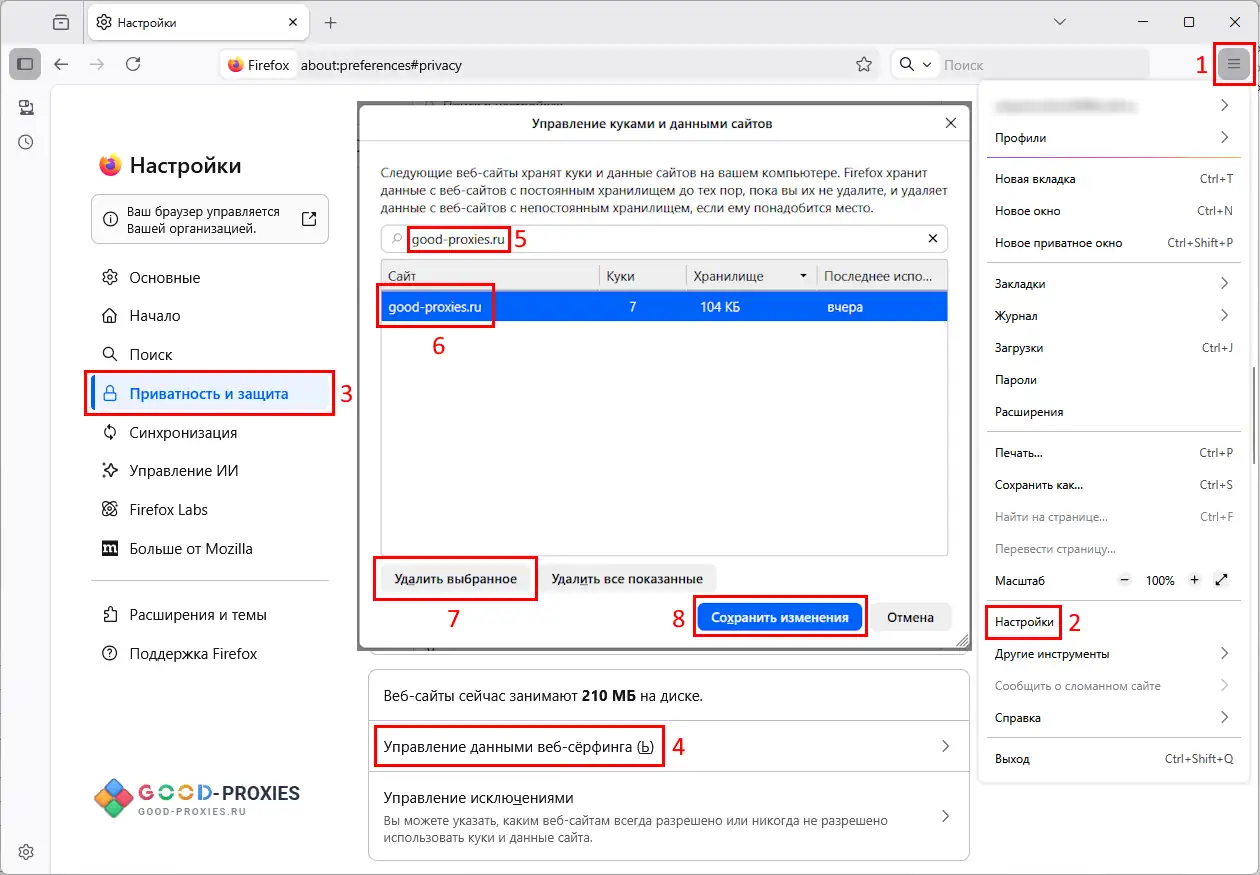Zoom in with the plus button

1194,580
